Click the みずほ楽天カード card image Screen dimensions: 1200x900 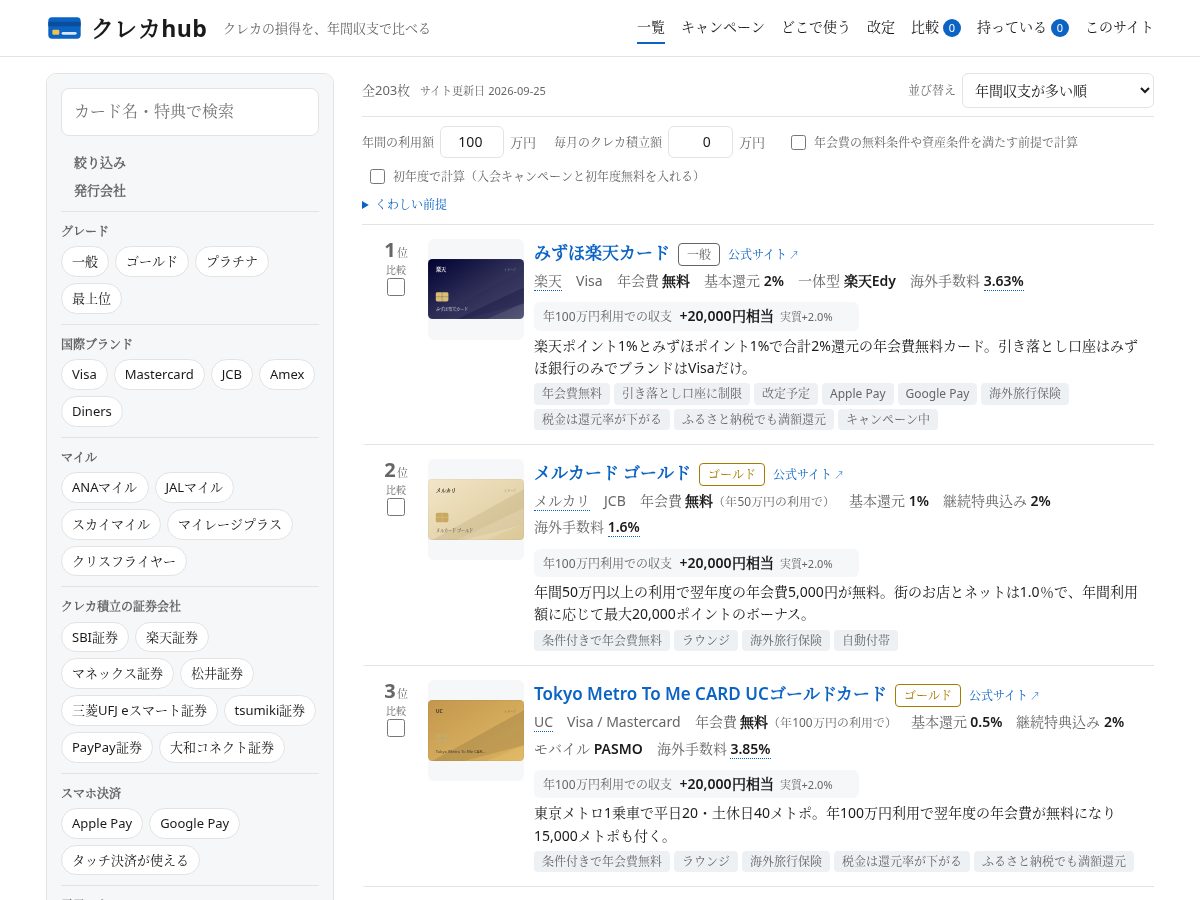(x=476, y=289)
